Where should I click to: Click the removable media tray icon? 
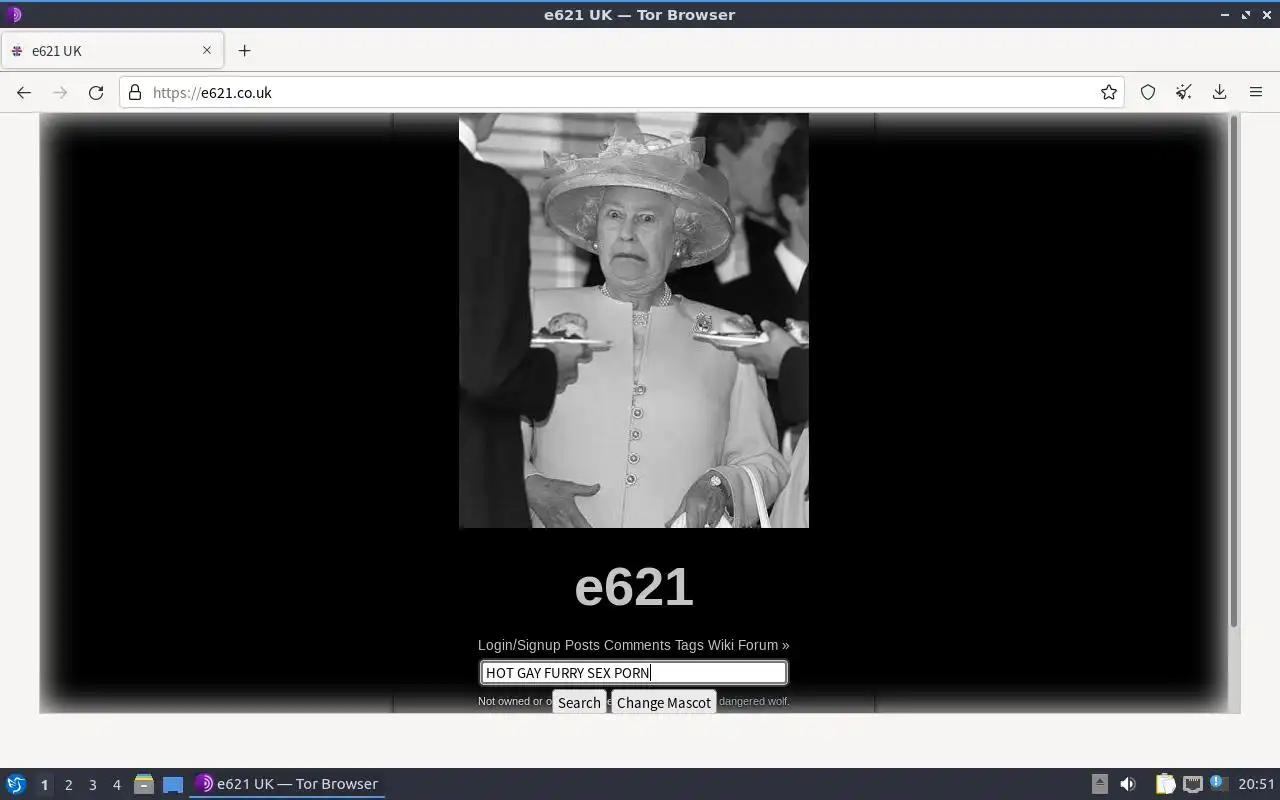[x=1100, y=784]
